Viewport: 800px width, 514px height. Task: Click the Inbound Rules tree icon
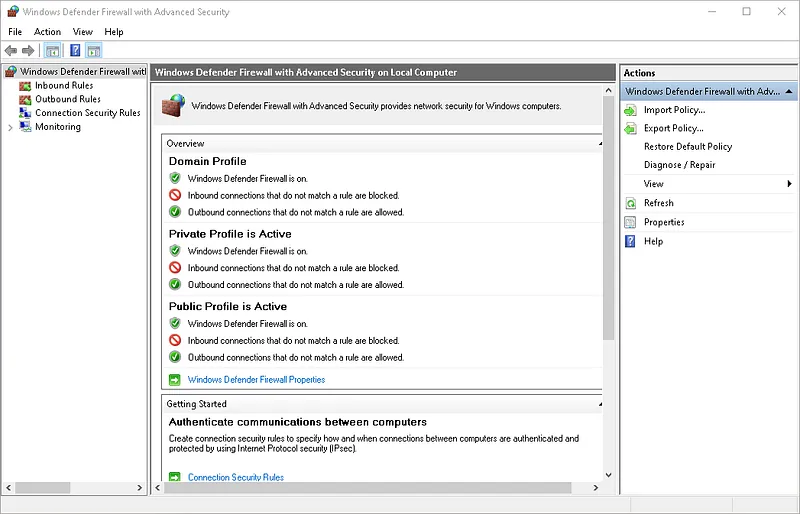(25, 86)
